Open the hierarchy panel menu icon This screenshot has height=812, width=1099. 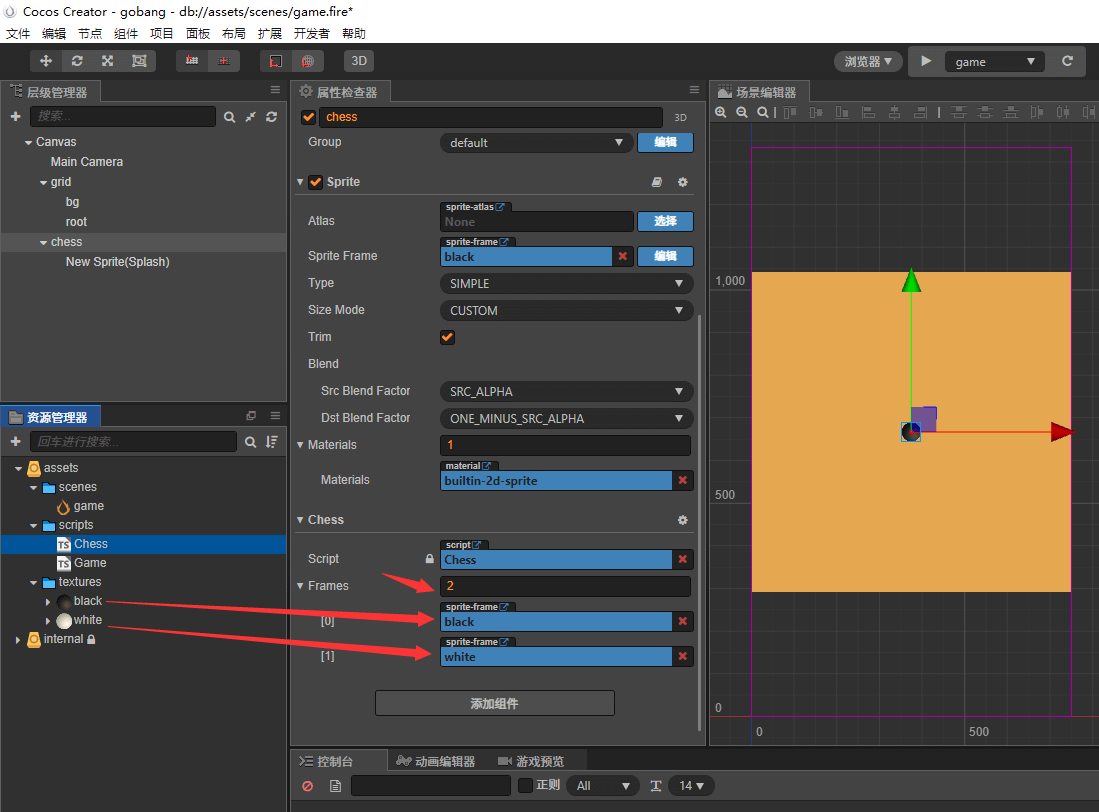(x=275, y=90)
